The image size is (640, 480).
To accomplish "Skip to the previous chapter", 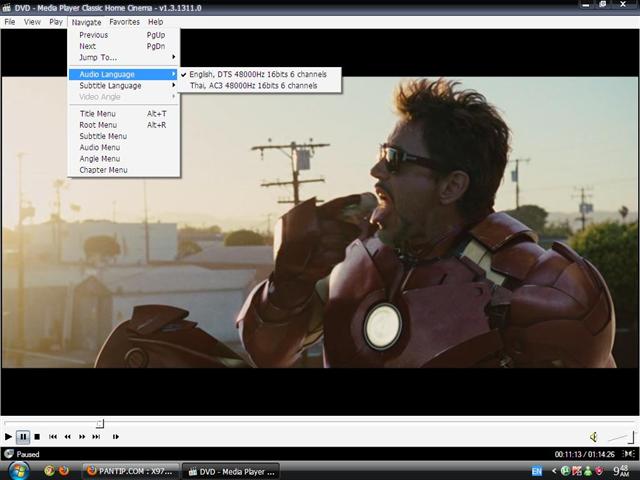I will (x=53, y=437).
